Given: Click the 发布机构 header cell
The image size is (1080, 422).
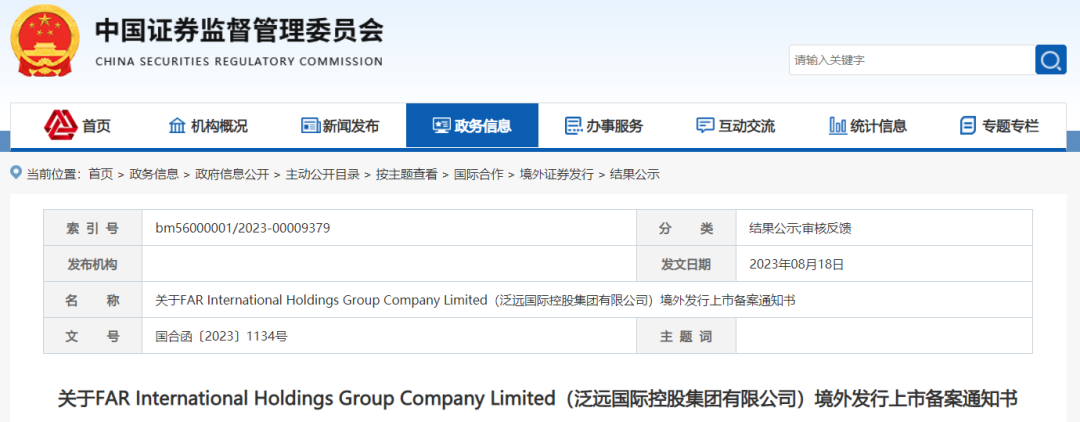Looking at the screenshot, I should (x=93, y=264).
